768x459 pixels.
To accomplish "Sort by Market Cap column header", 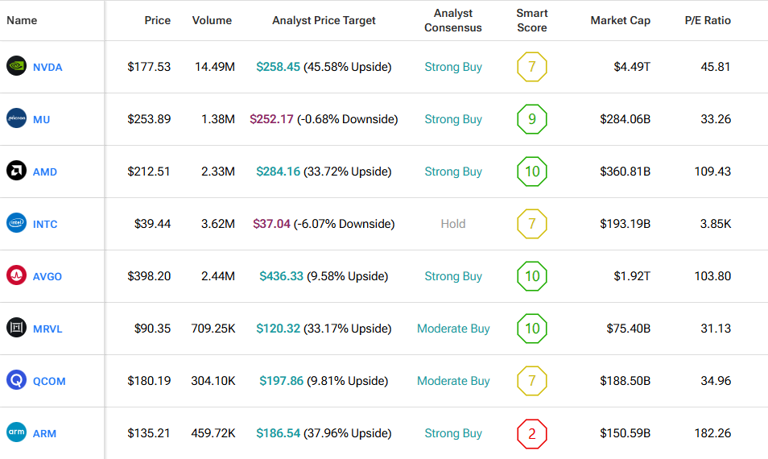I will click(620, 20).
